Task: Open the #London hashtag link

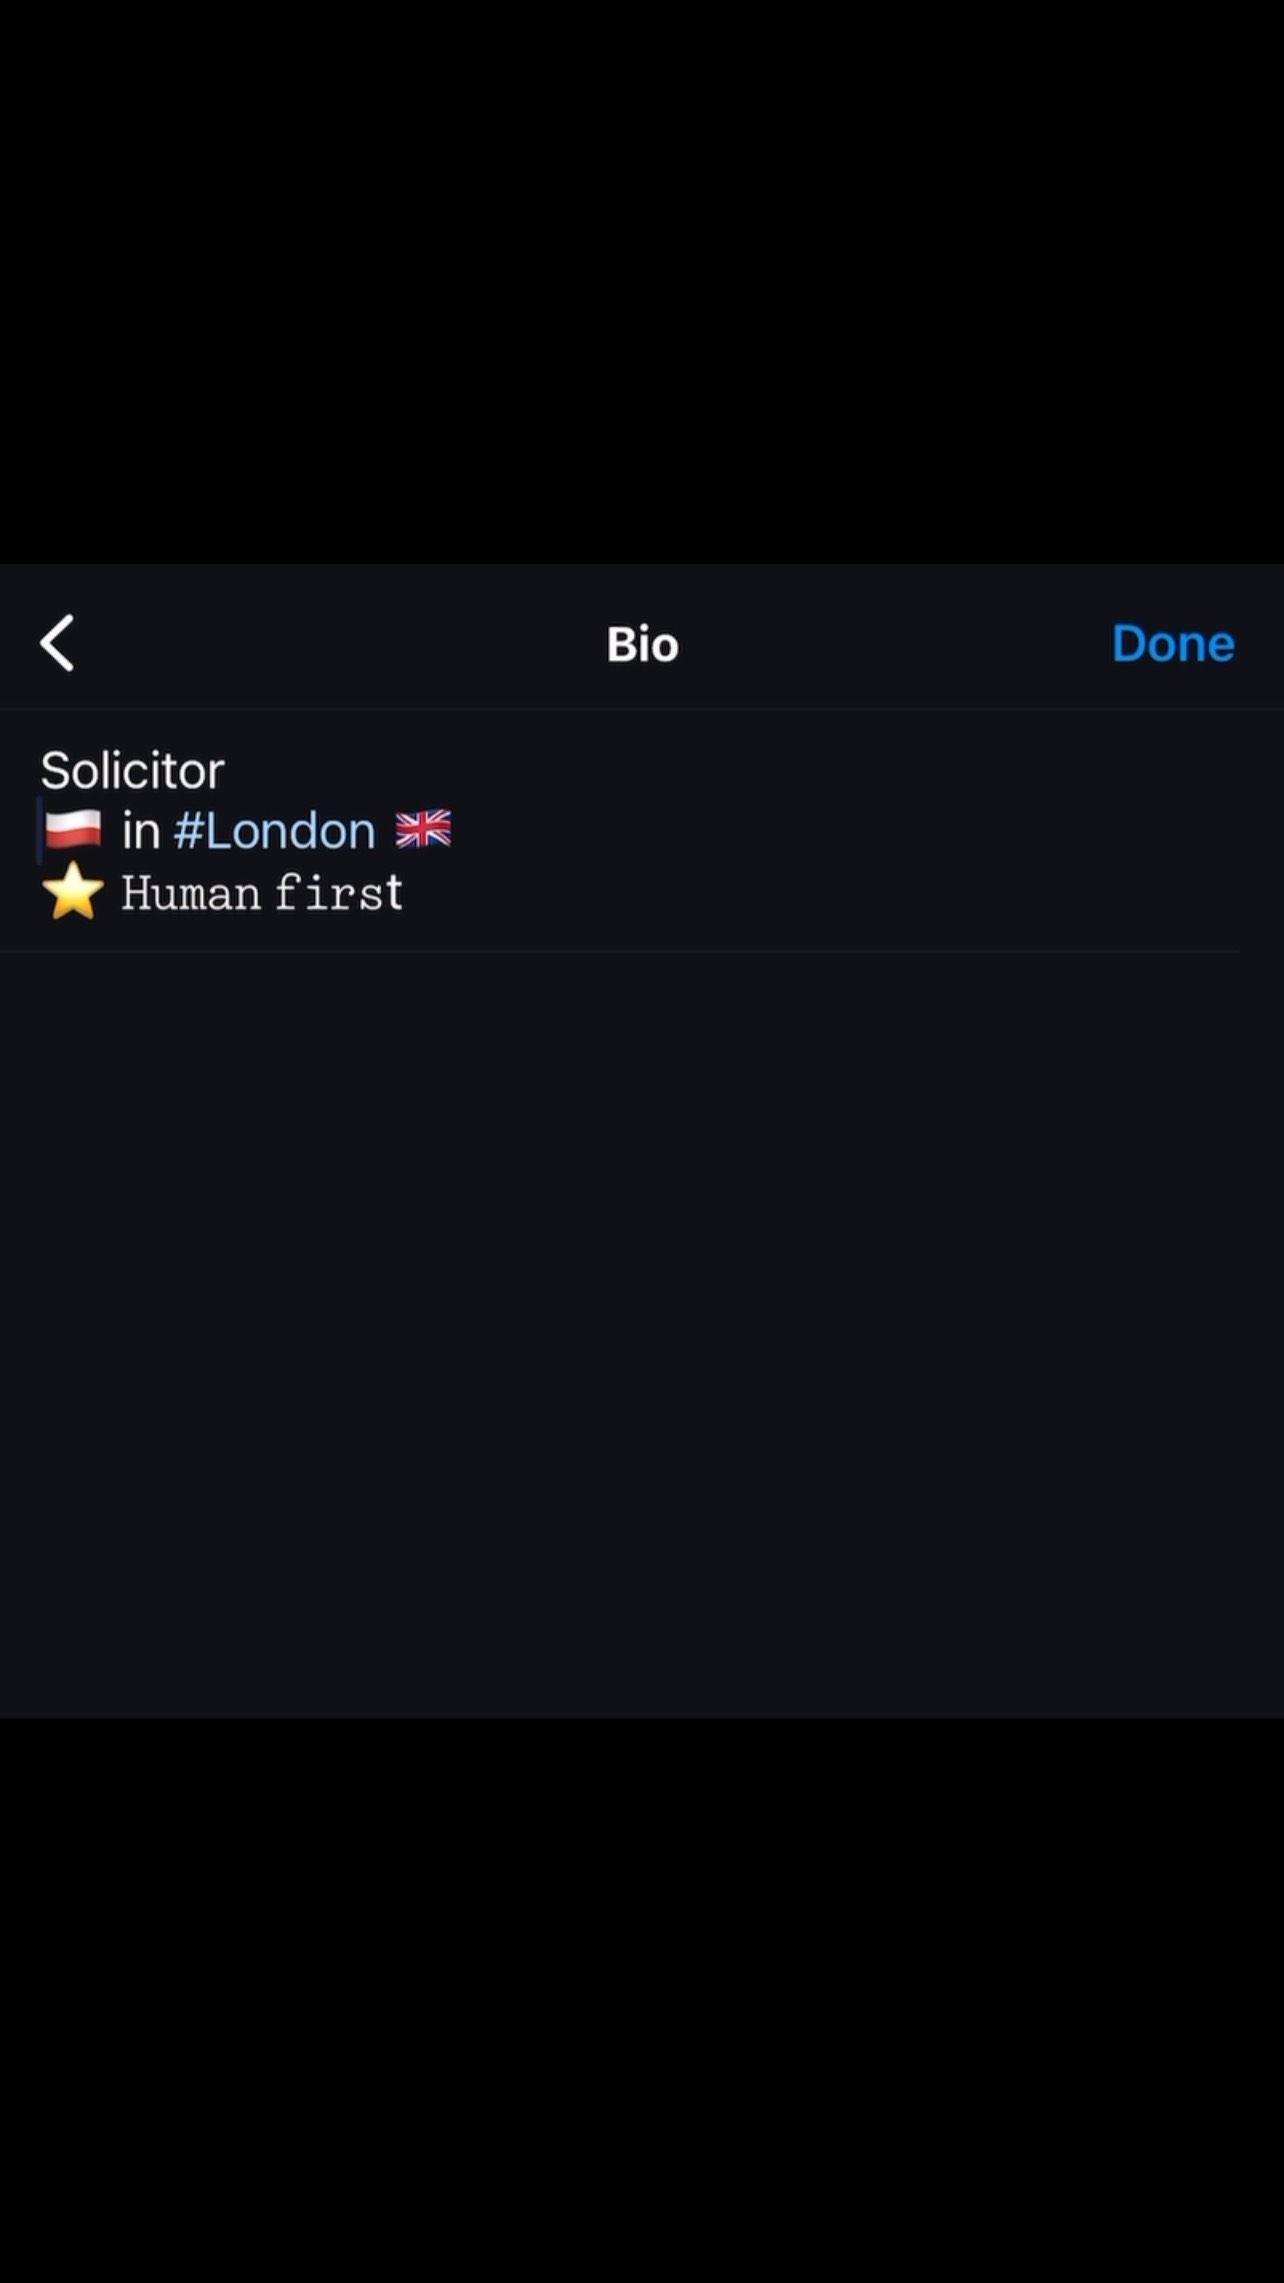Action: click(275, 831)
